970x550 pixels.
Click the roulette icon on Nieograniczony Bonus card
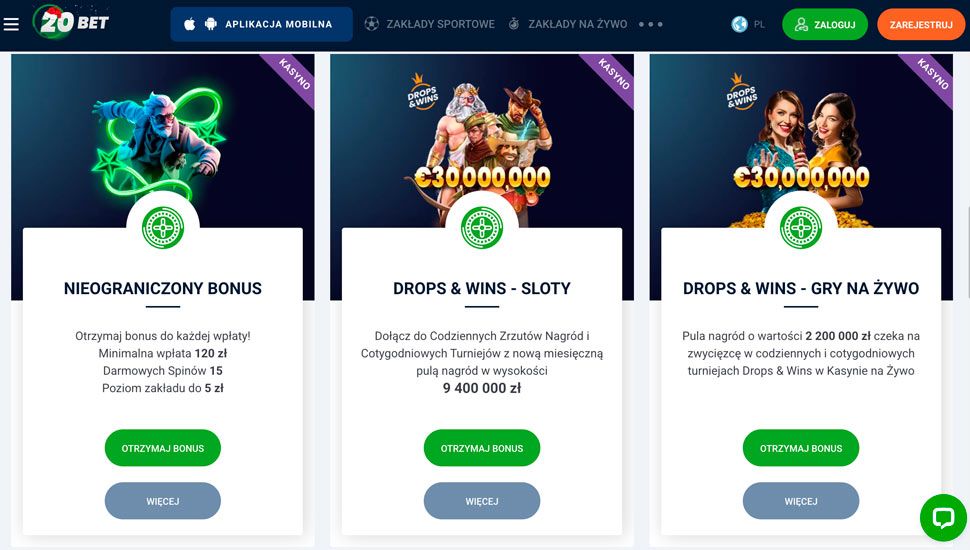(x=163, y=228)
